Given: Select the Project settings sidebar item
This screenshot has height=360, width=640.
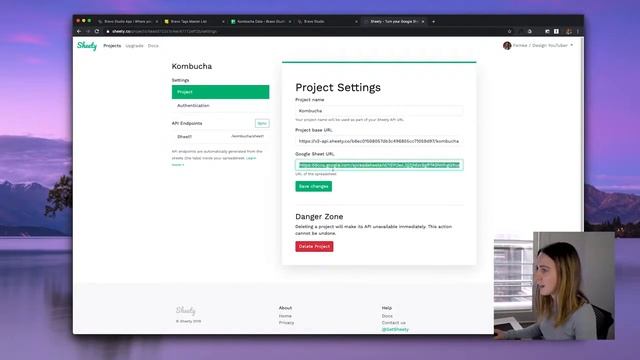Looking at the screenshot, I should click(x=220, y=92).
